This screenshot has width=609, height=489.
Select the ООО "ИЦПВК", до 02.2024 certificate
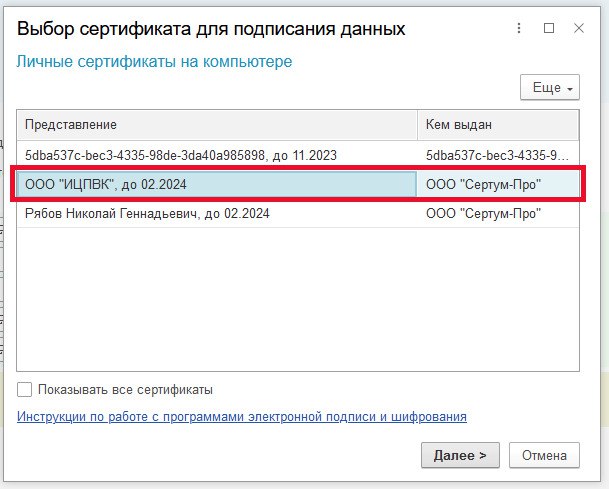click(x=217, y=184)
